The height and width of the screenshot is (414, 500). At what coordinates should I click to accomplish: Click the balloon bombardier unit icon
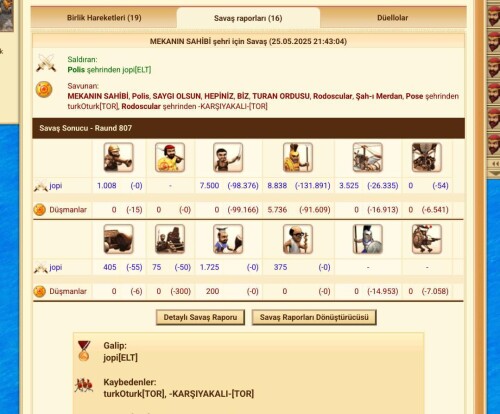(427, 157)
